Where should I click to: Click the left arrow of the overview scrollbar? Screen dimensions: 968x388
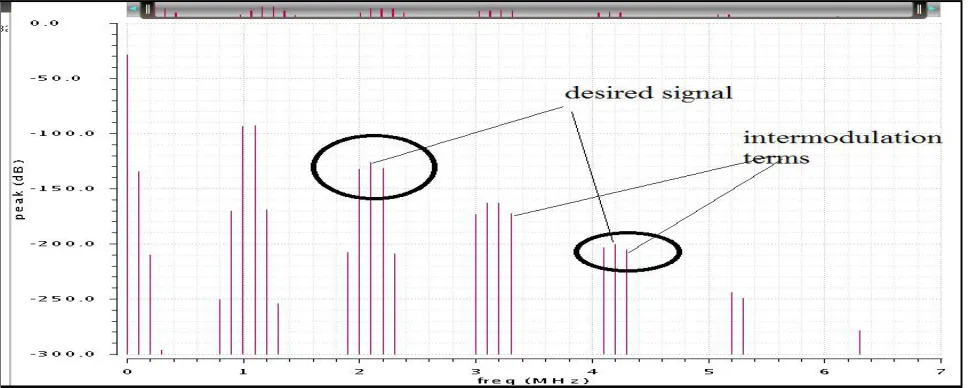pos(133,9)
